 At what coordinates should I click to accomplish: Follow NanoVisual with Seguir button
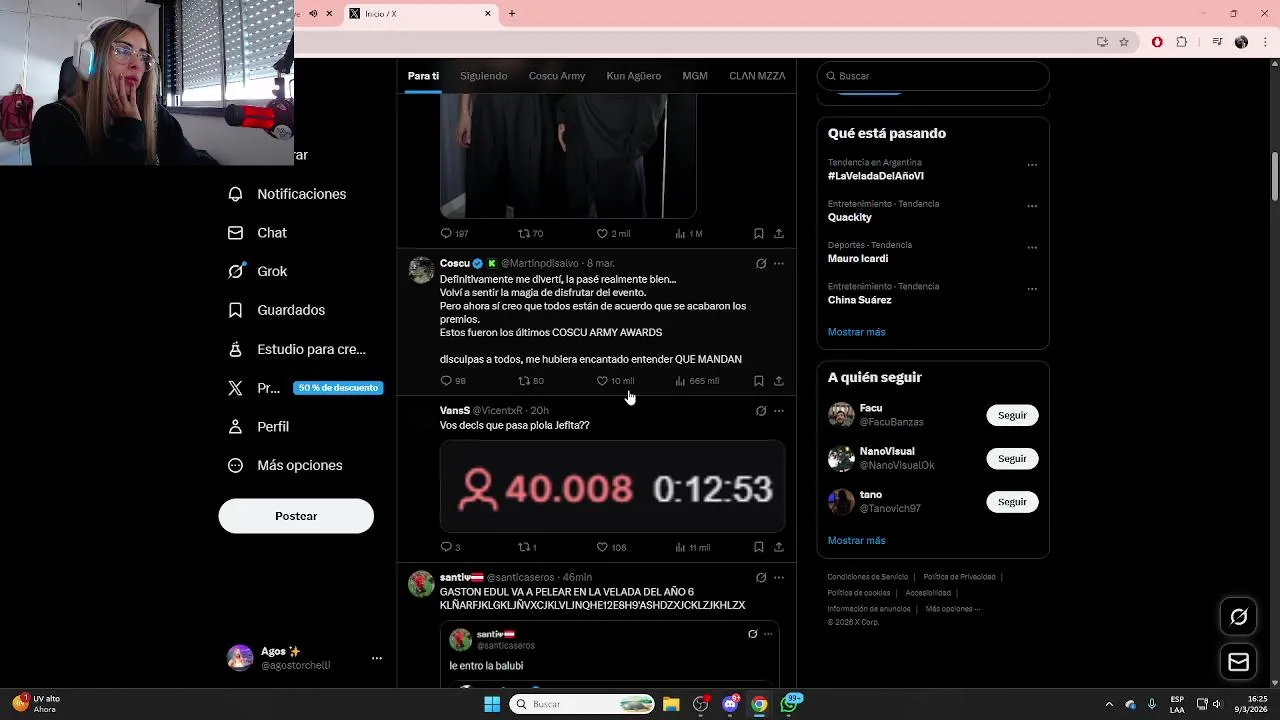point(1012,458)
